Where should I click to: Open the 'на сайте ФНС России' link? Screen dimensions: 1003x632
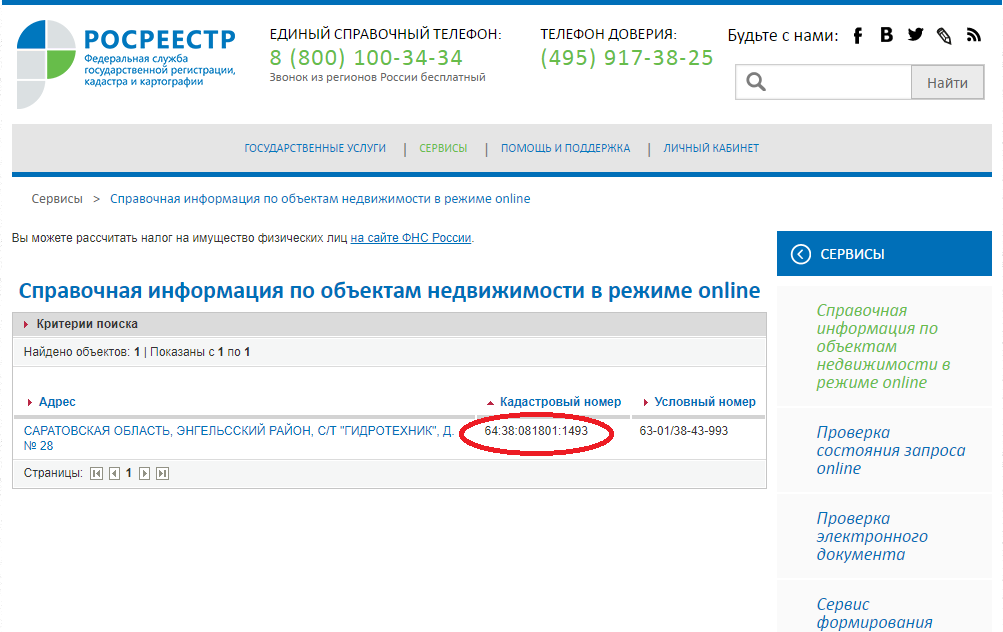click(x=411, y=238)
